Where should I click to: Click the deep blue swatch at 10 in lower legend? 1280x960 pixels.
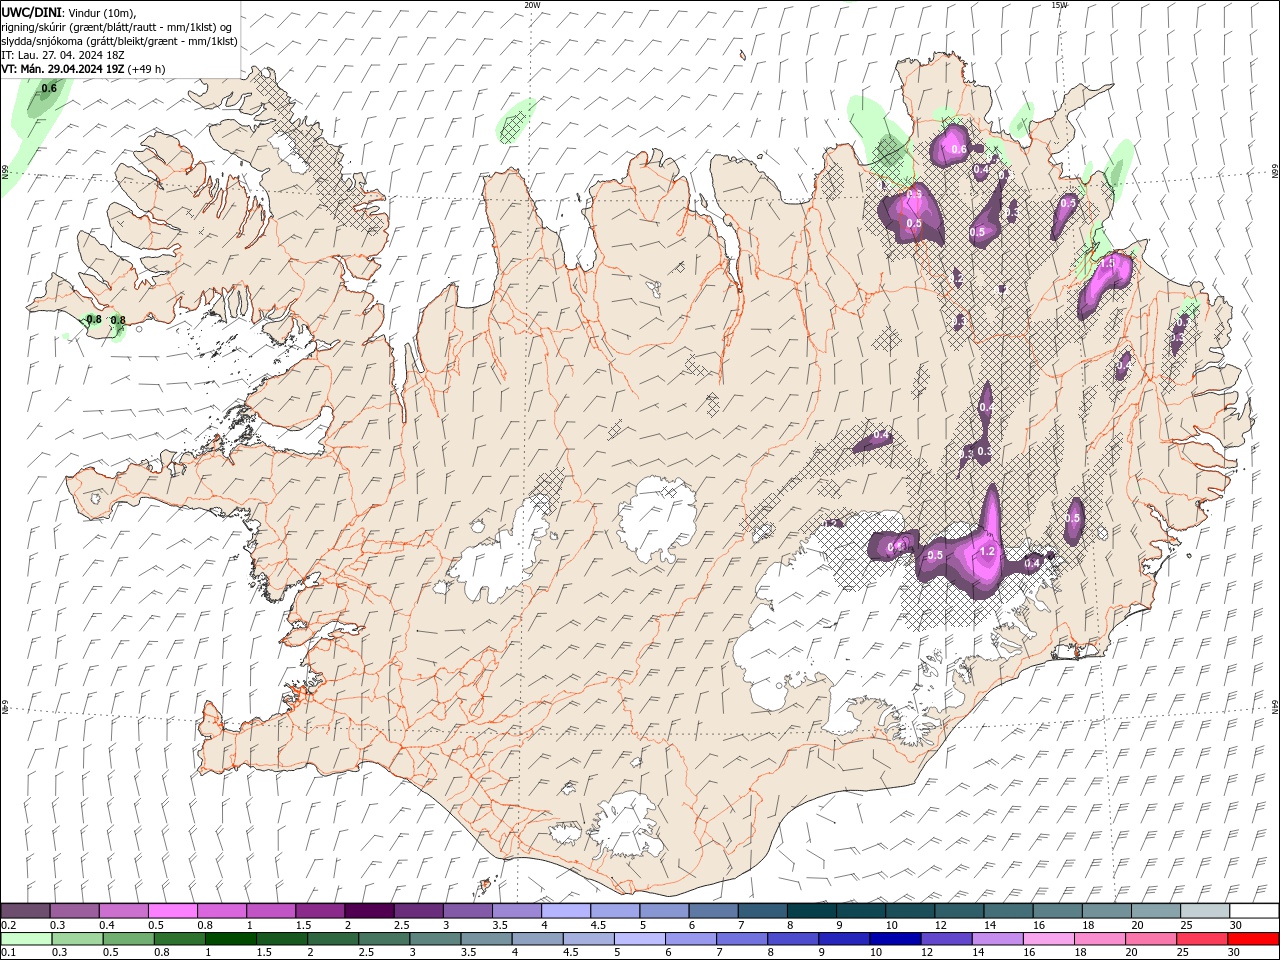coord(895,939)
